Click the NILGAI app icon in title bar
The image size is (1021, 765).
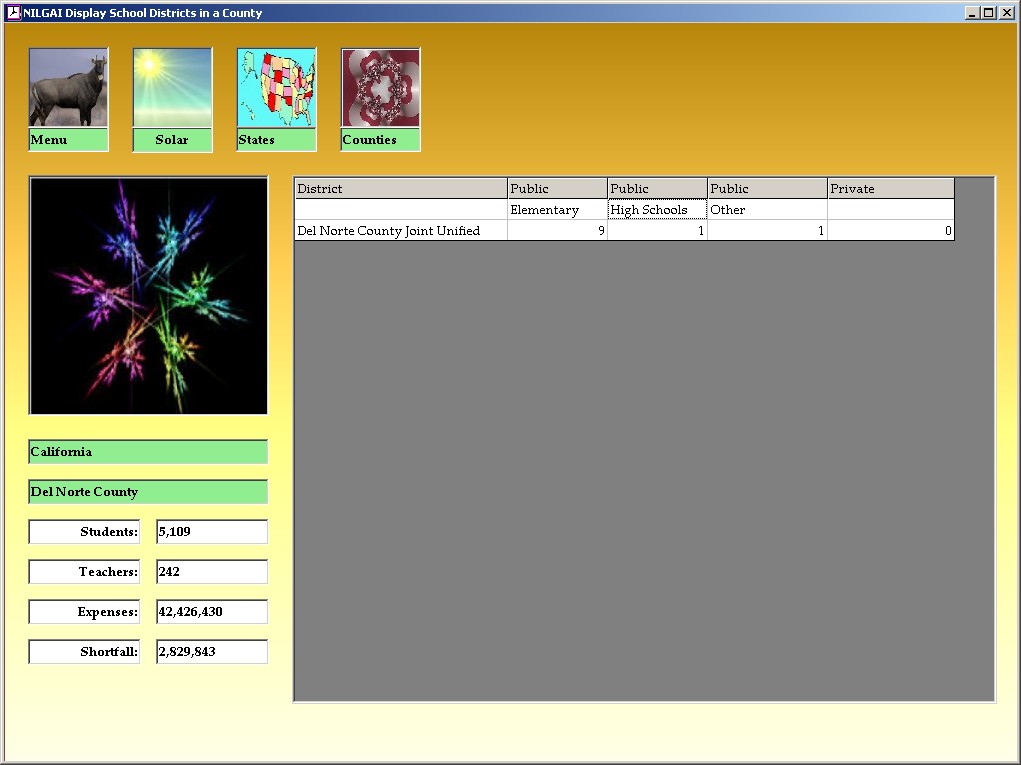point(13,13)
